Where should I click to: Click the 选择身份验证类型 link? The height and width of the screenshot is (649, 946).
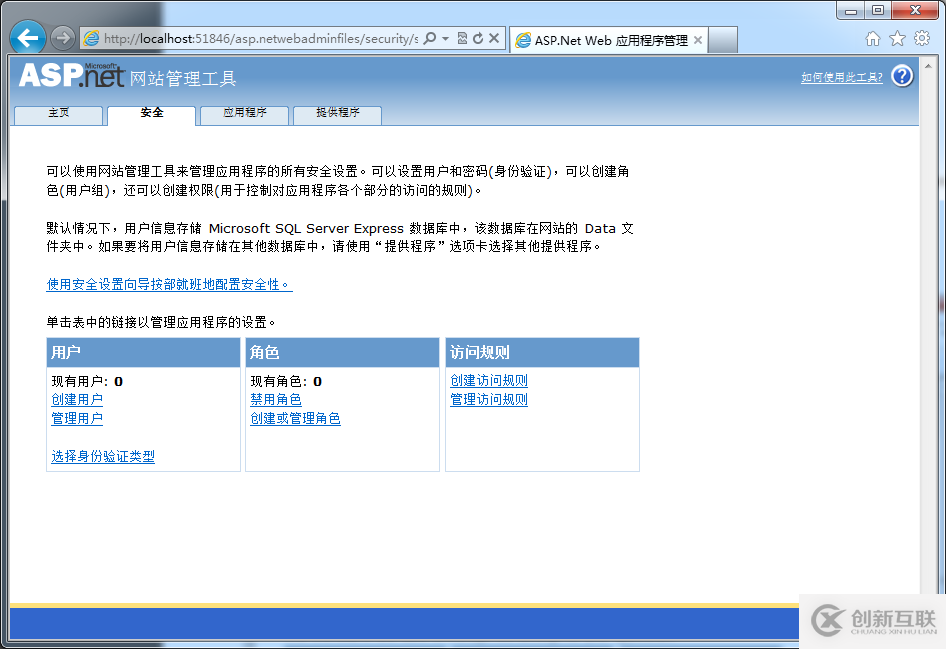click(103, 456)
